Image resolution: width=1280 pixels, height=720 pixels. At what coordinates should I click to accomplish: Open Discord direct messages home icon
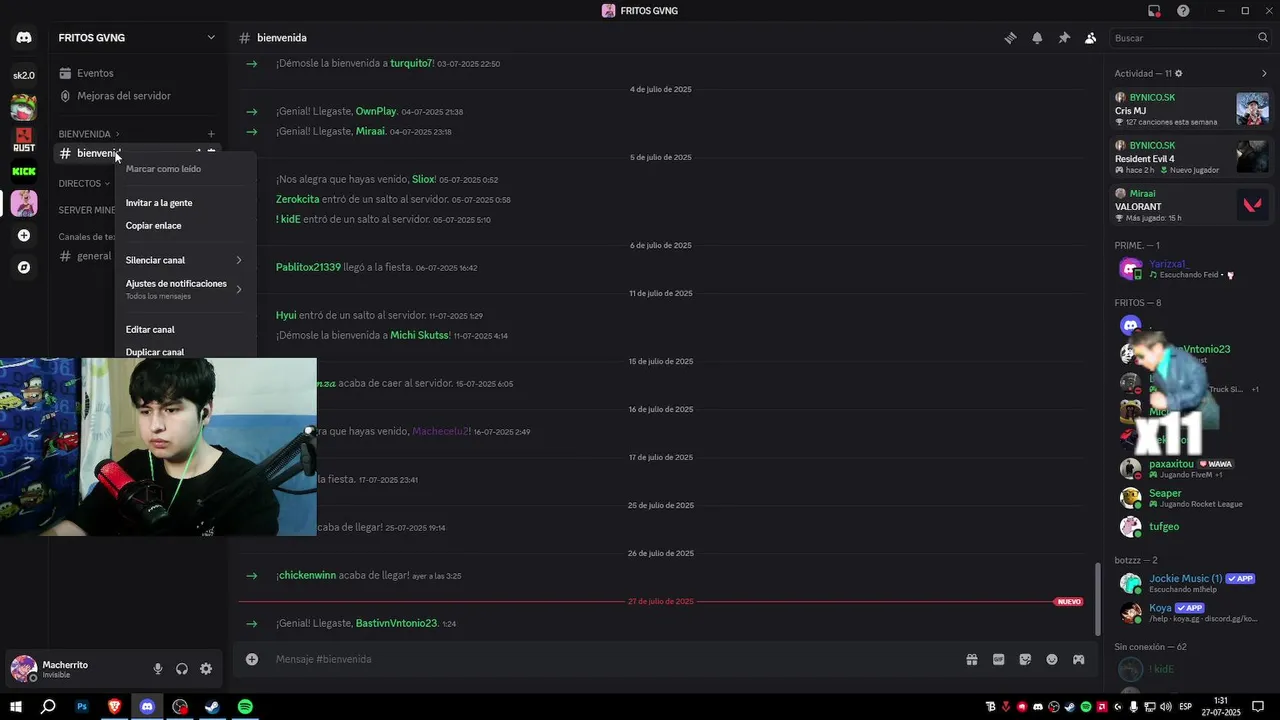[x=24, y=38]
